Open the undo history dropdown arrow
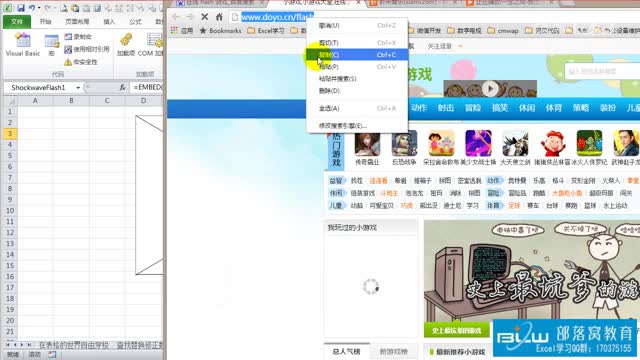The image size is (640, 360). click(x=39, y=8)
